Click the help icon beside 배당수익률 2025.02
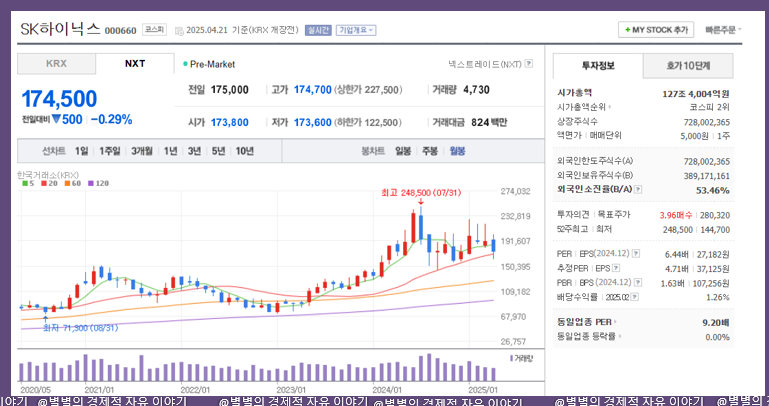 (x=635, y=297)
